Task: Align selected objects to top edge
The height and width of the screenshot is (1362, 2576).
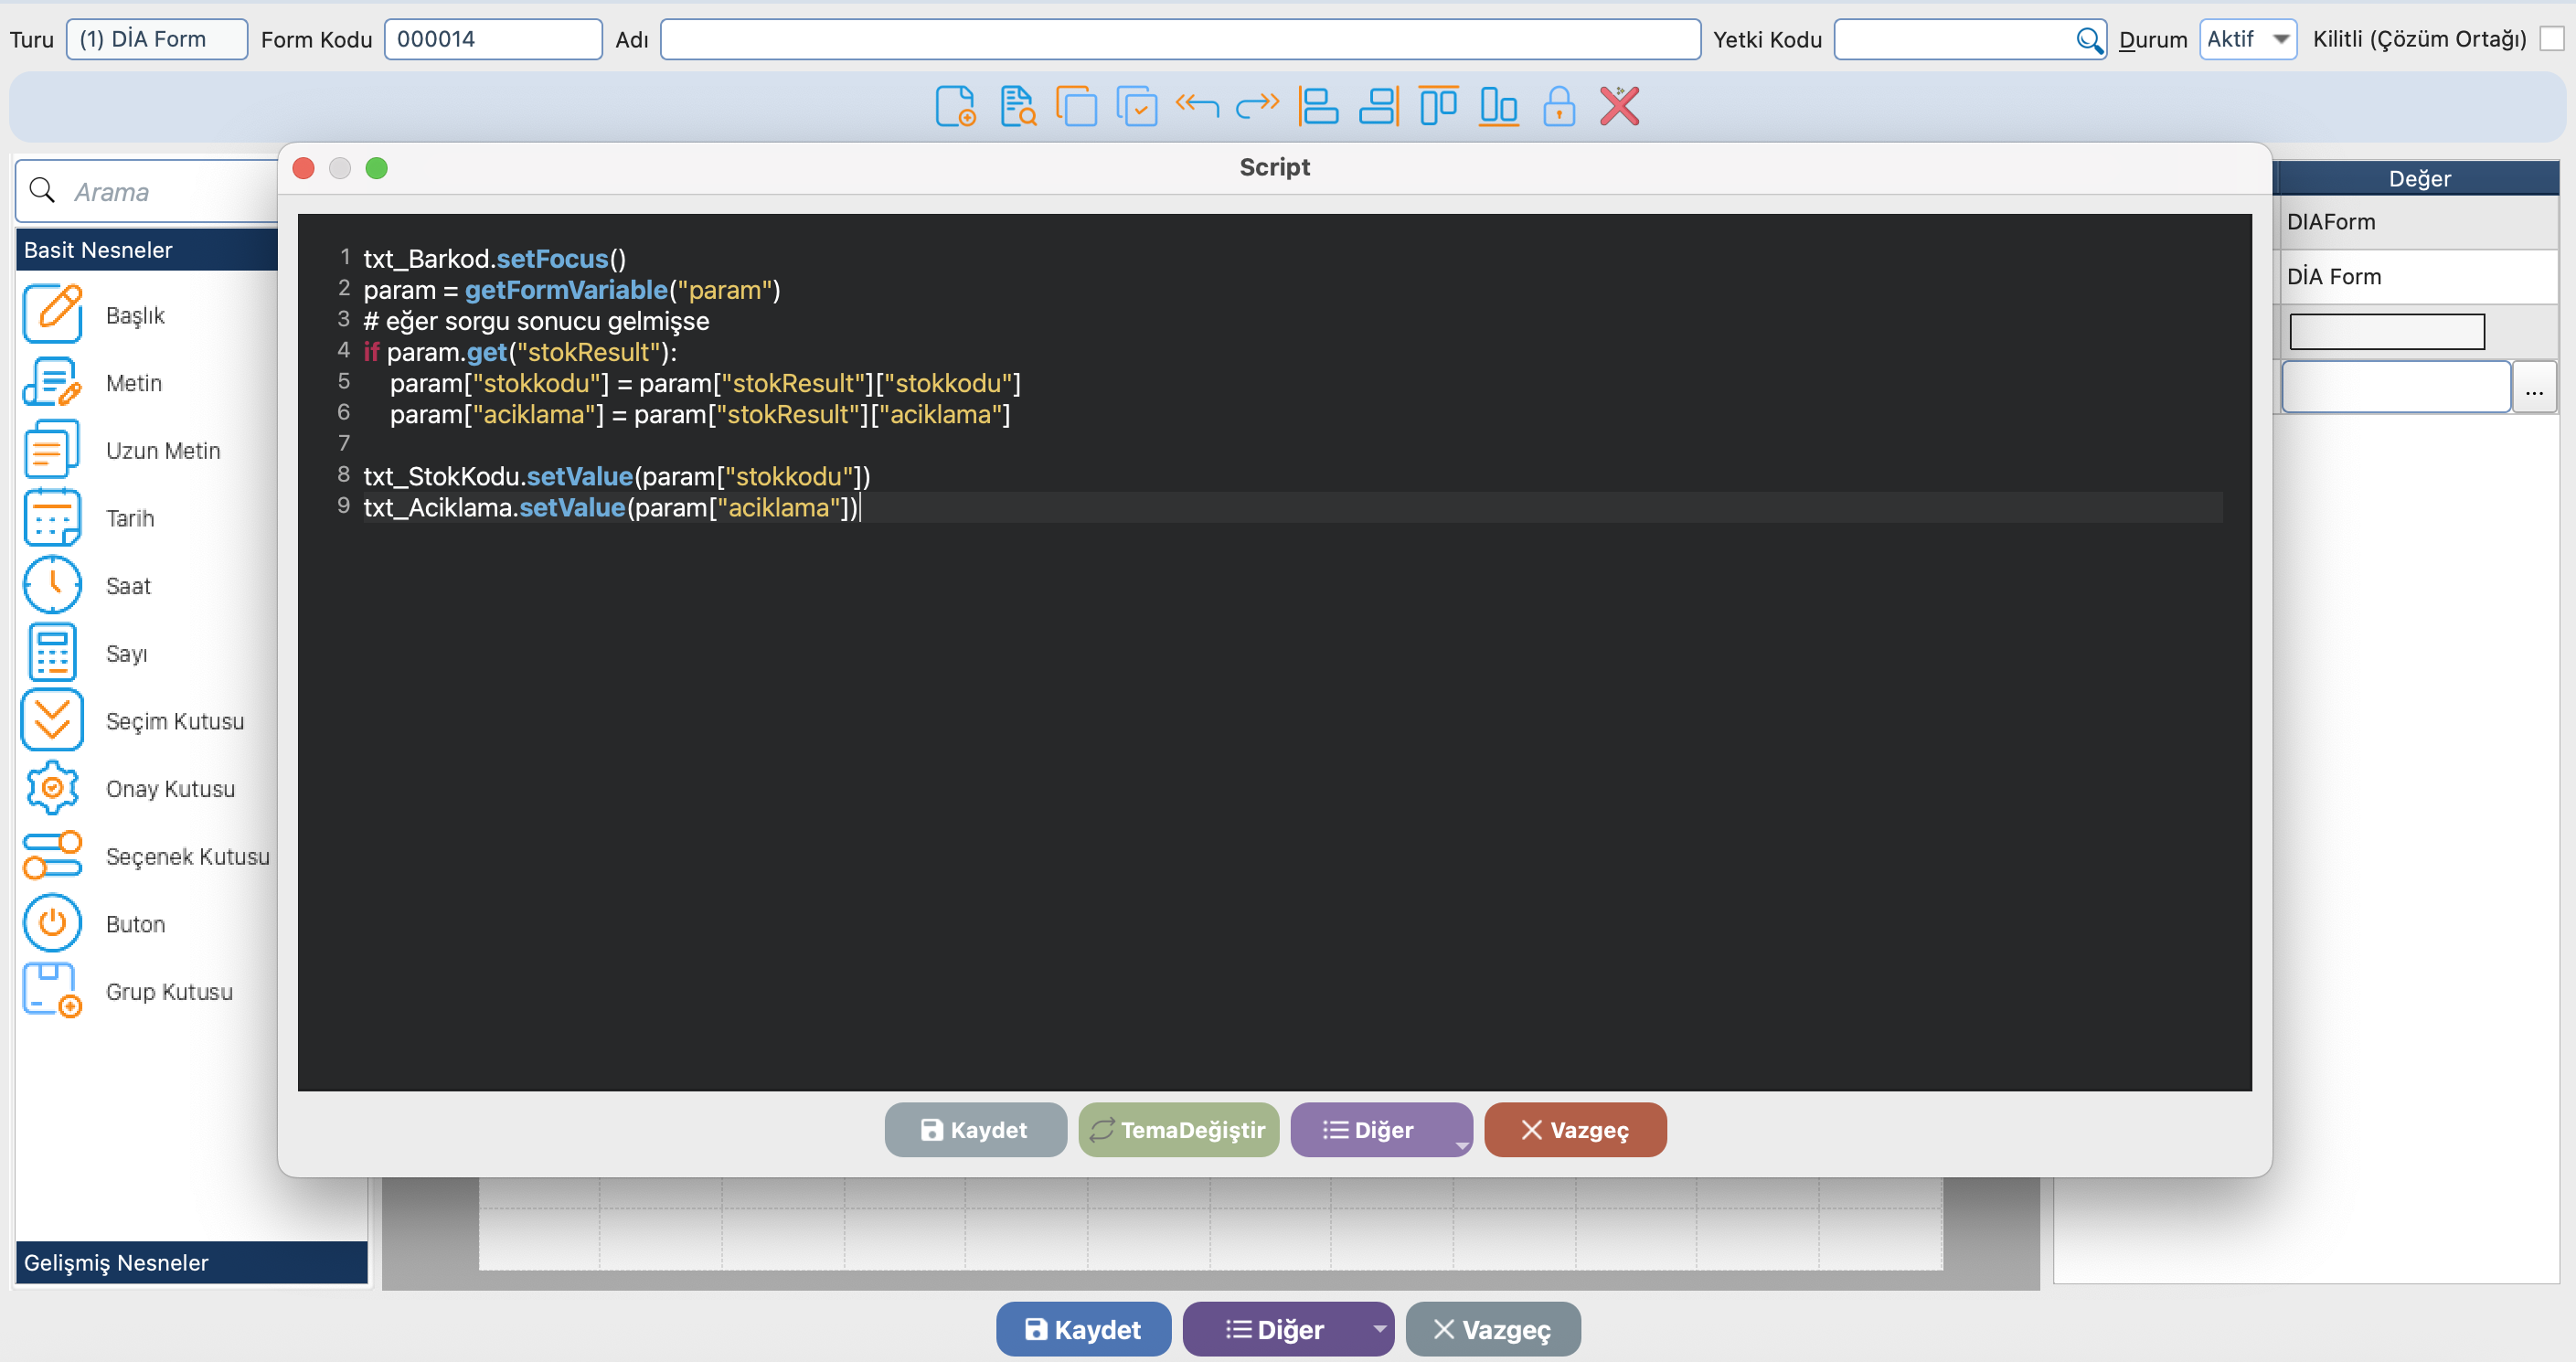Action: click(x=1438, y=106)
